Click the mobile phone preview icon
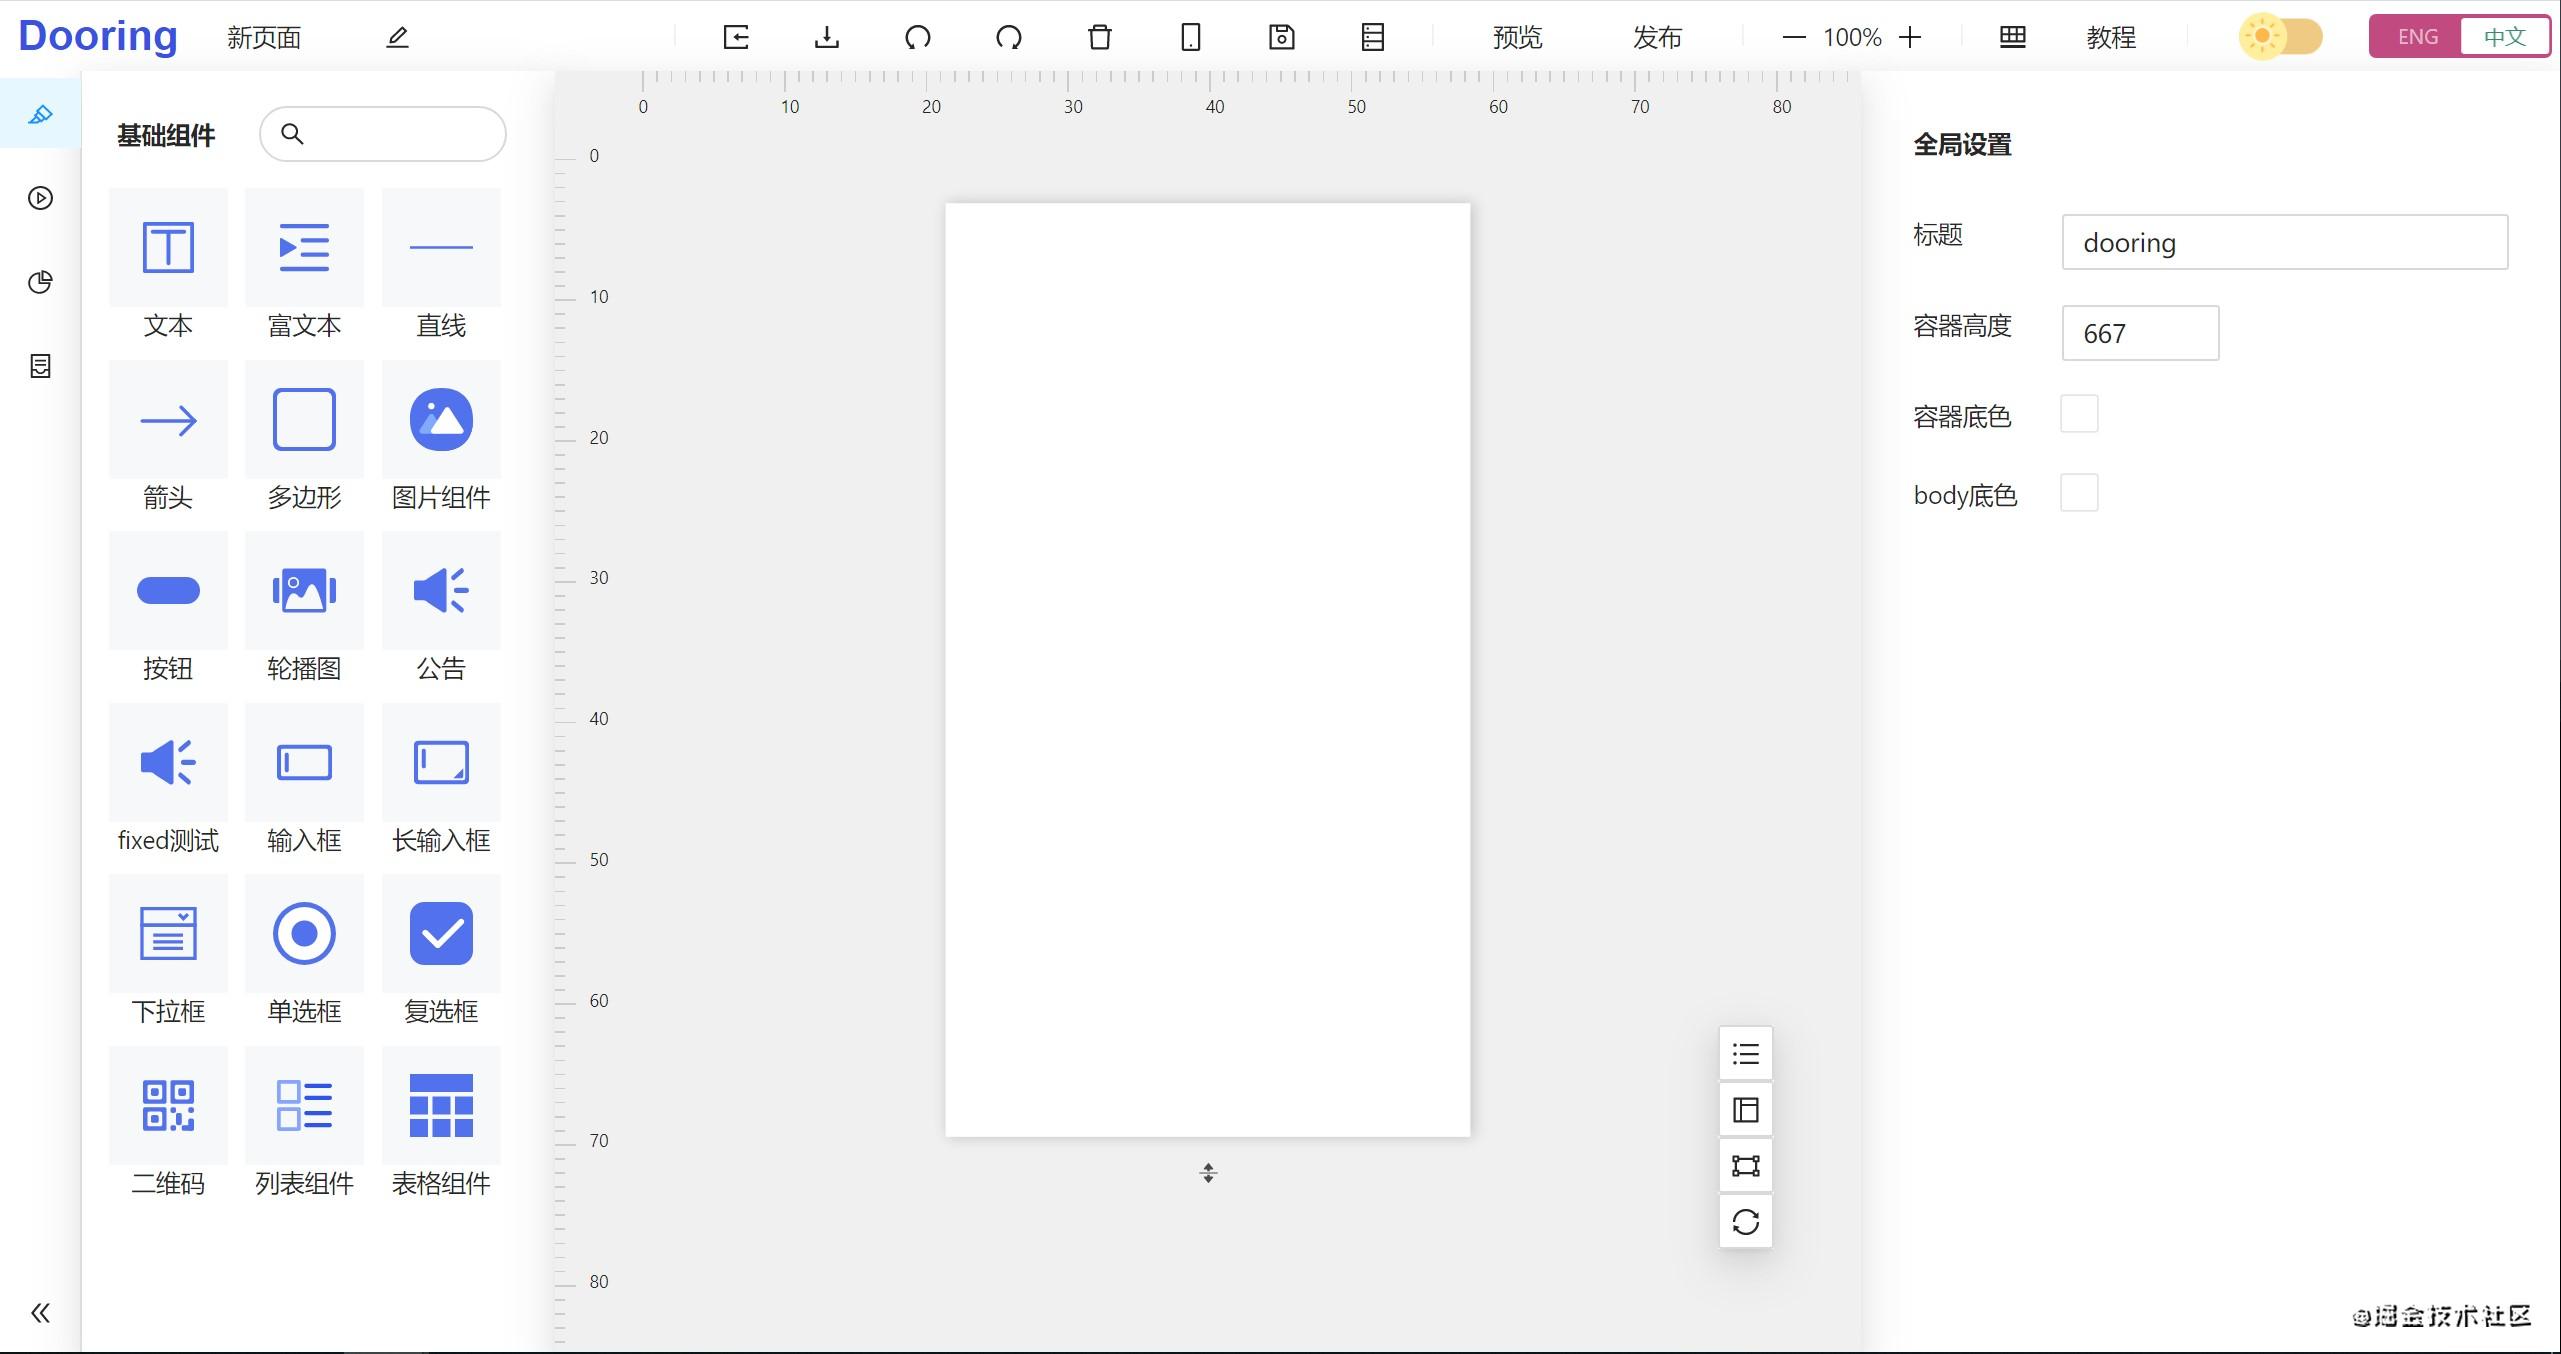The image size is (2561, 1354). [x=1191, y=37]
